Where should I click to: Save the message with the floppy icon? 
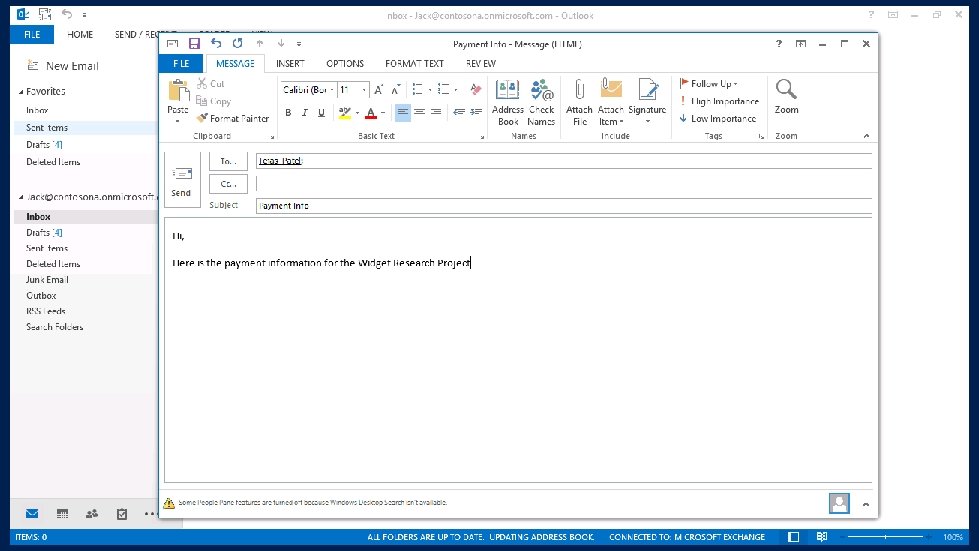pyautogui.click(x=194, y=44)
